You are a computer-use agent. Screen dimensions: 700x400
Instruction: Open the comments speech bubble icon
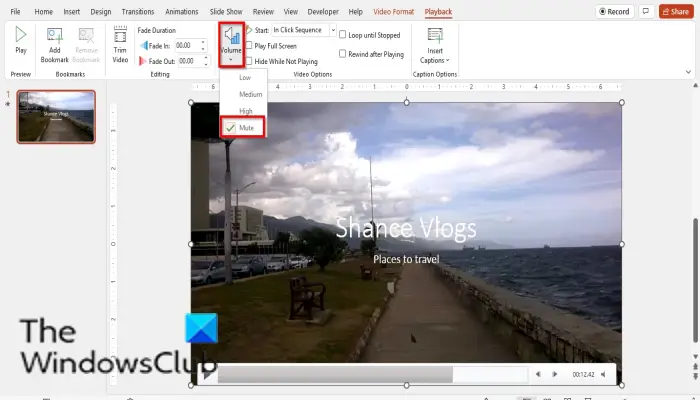[x=646, y=12]
